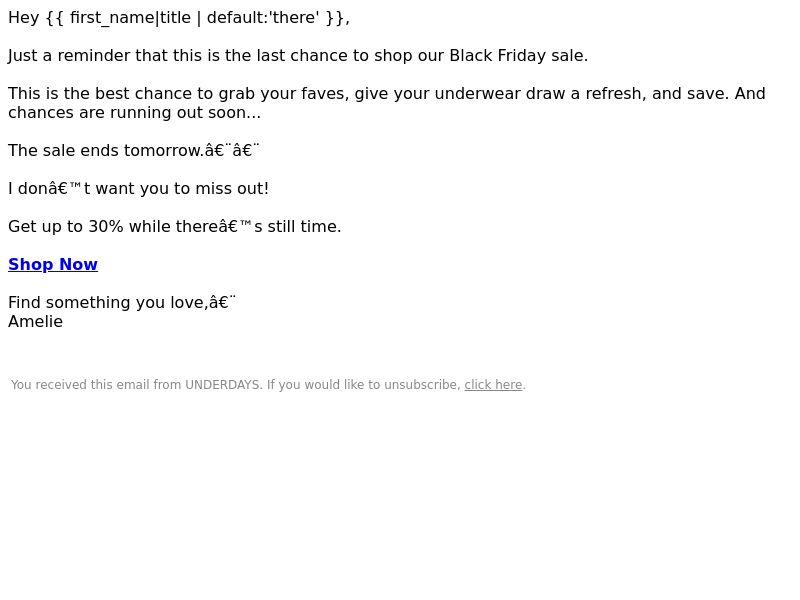Click the 'You received this email' footer text
Viewport: 800px width, 600px height.
(x=80, y=385)
